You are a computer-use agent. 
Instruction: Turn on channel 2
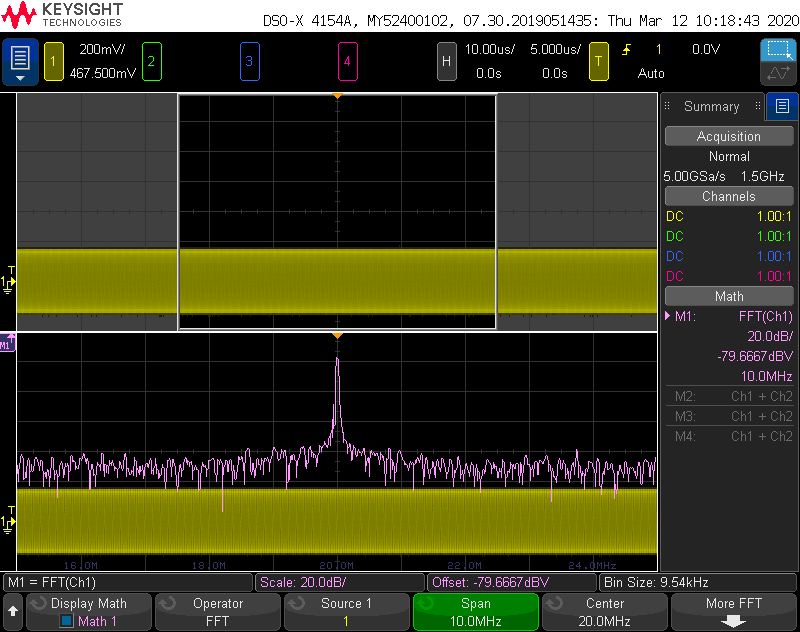click(x=152, y=62)
